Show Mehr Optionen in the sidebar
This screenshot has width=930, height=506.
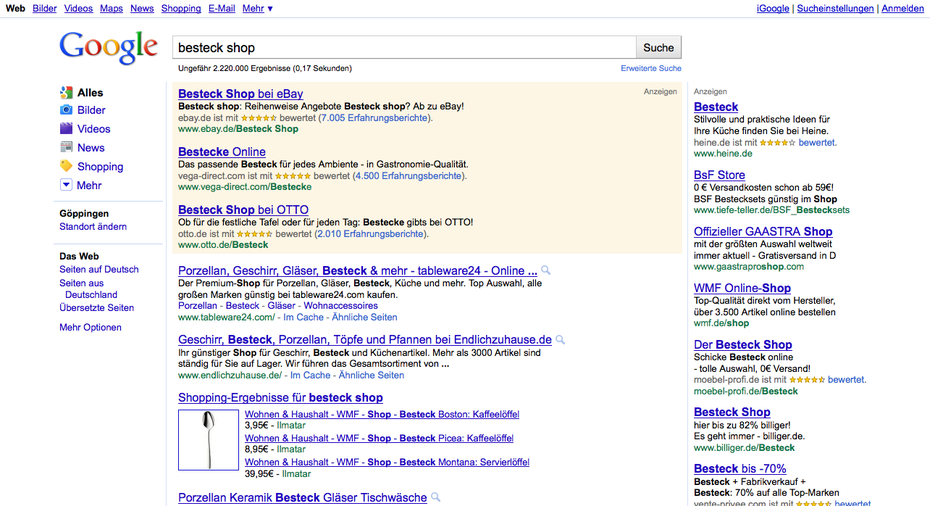tap(90, 327)
